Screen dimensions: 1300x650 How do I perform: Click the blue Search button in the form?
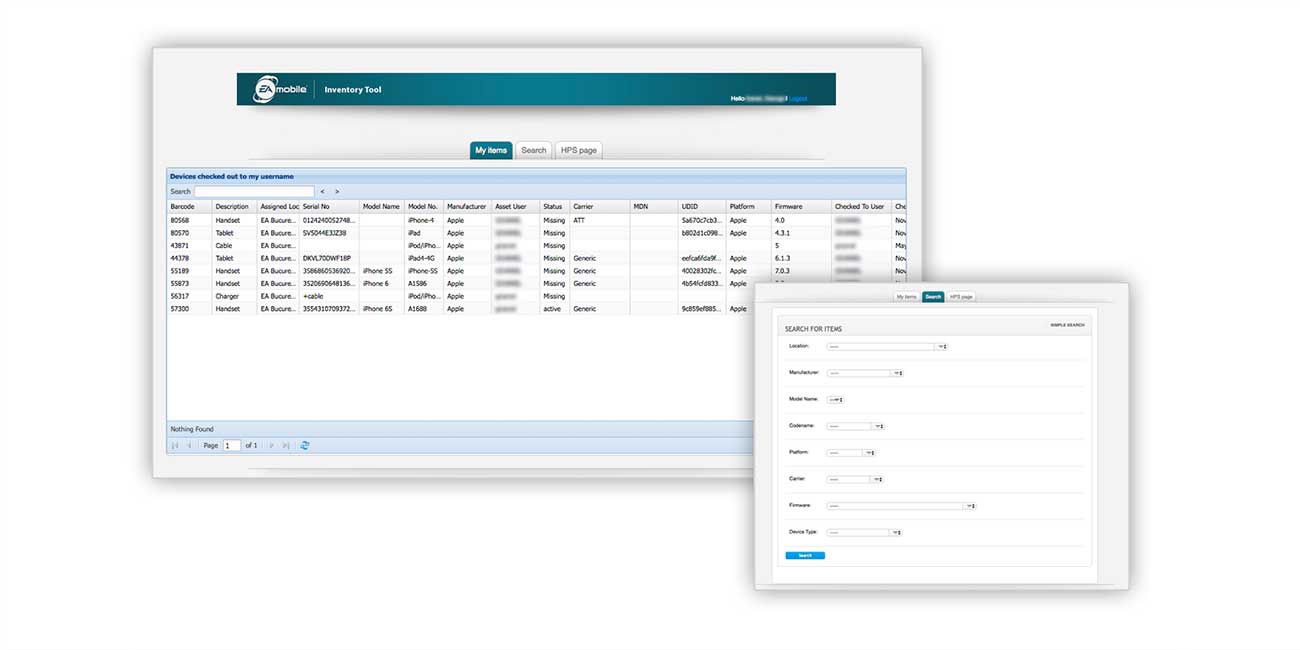(x=805, y=555)
